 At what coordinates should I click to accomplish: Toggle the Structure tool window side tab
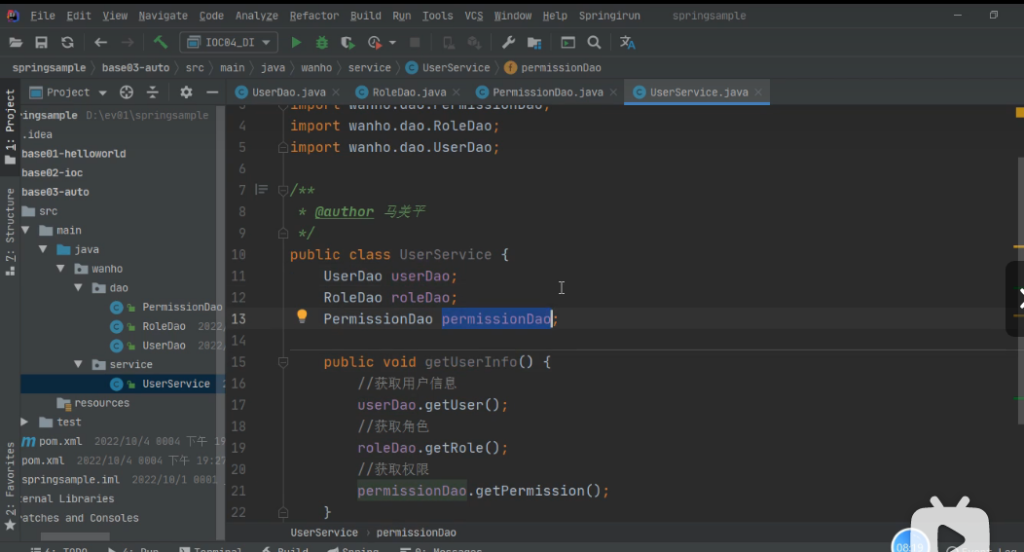[10, 230]
